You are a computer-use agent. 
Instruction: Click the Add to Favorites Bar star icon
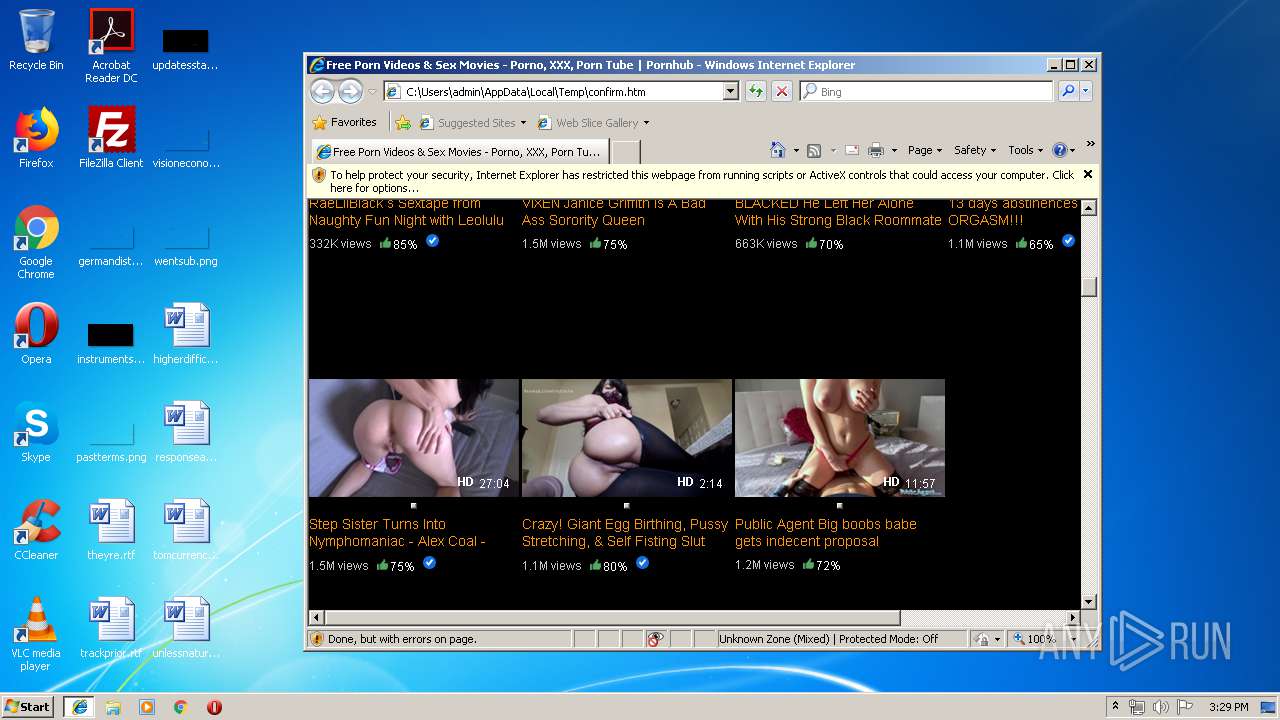[403, 123]
